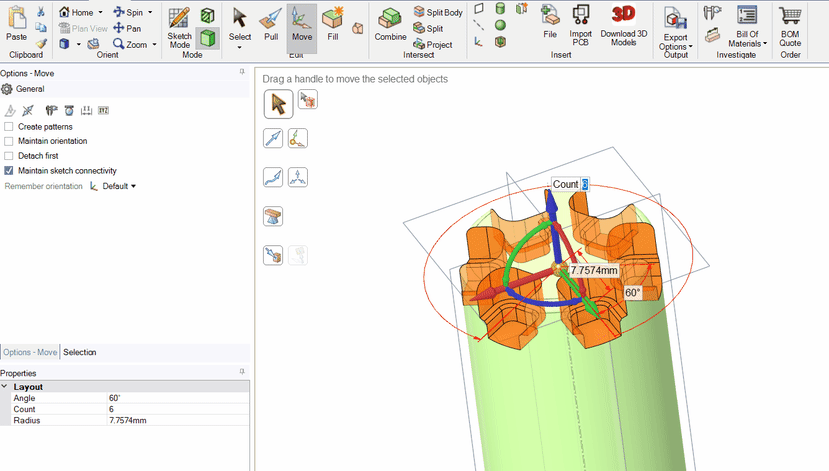Click the Paste clipboard button
Screen dimensions: 829x471
coord(16,24)
